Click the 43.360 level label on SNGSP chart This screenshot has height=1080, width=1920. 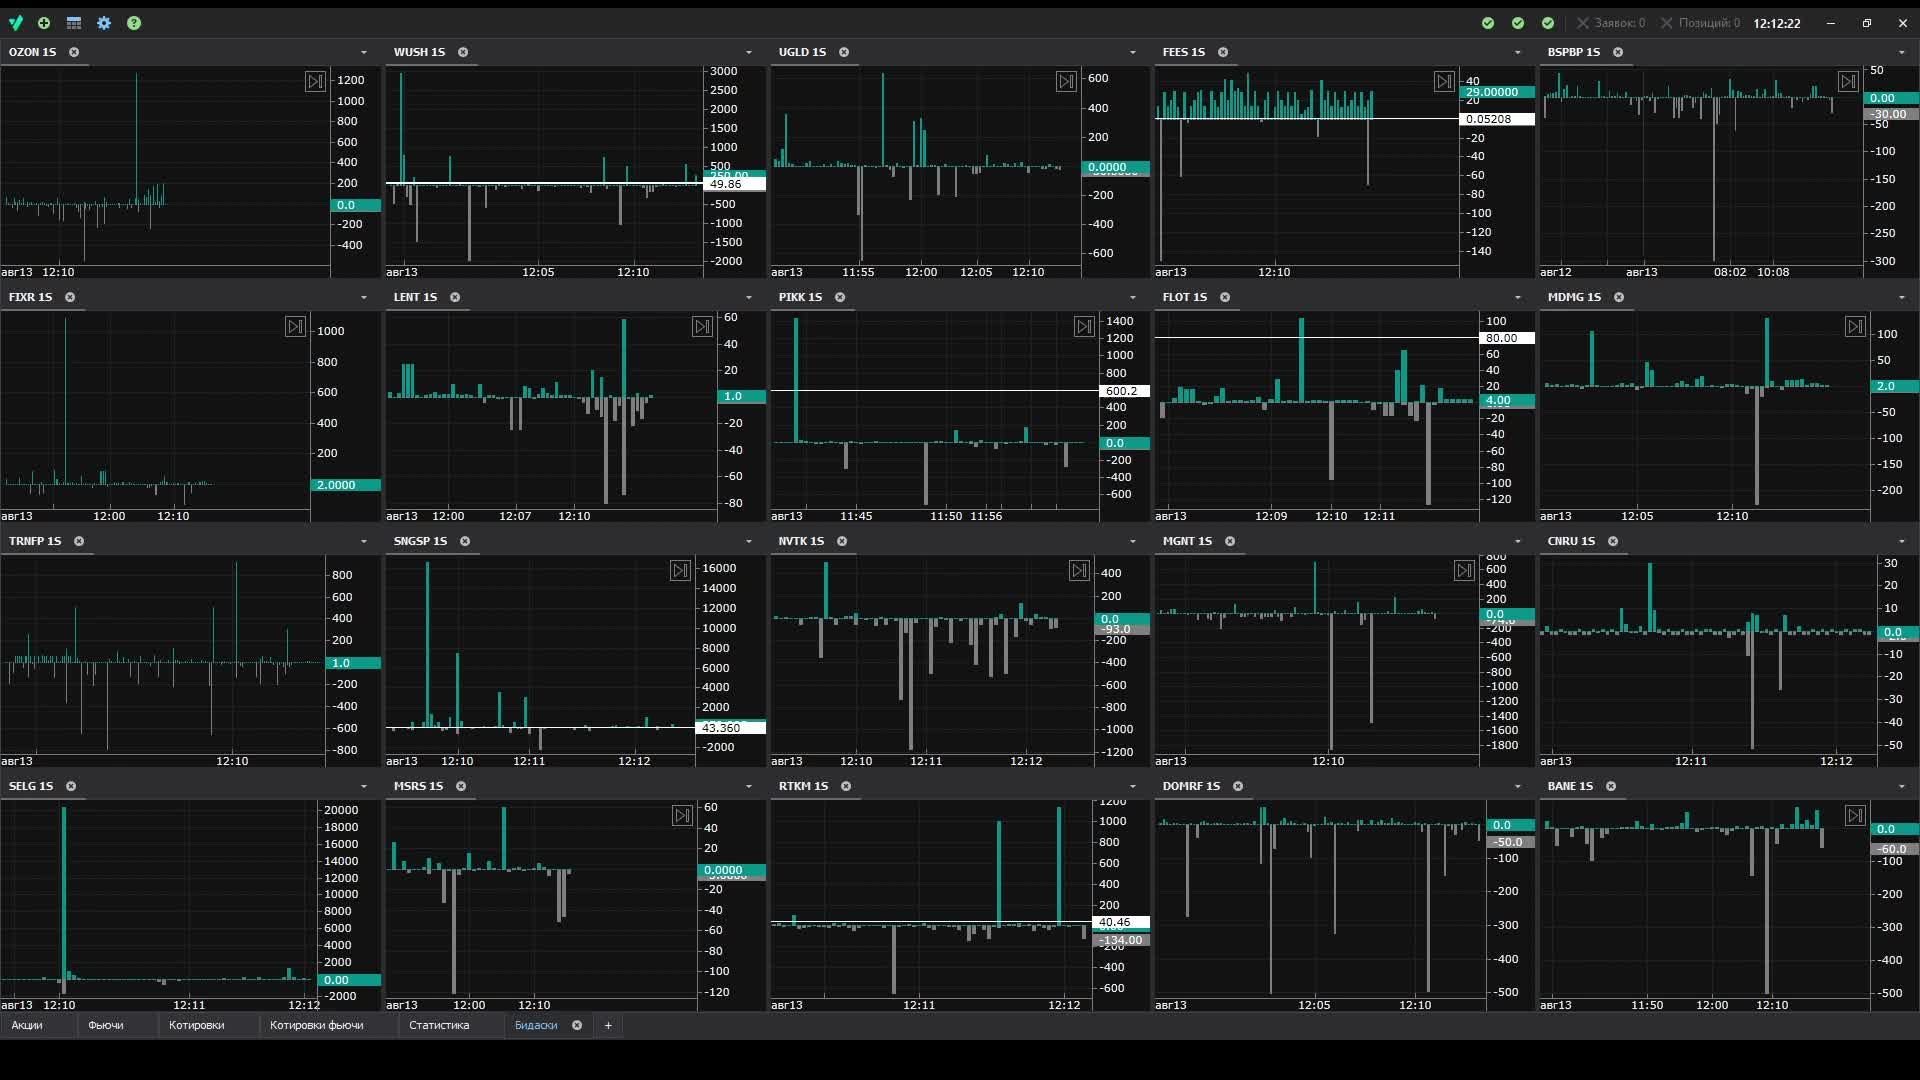point(730,728)
